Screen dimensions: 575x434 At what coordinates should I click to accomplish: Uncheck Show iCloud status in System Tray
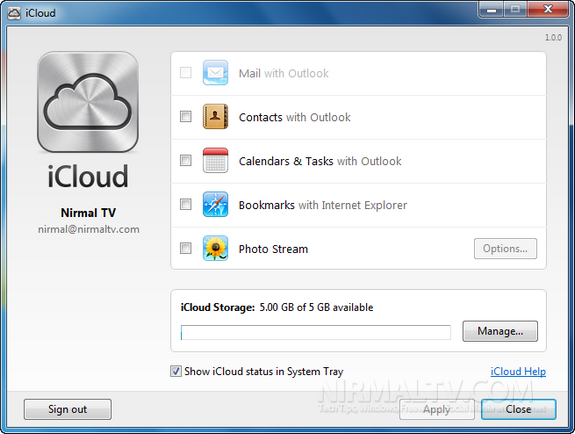(176, 371)
